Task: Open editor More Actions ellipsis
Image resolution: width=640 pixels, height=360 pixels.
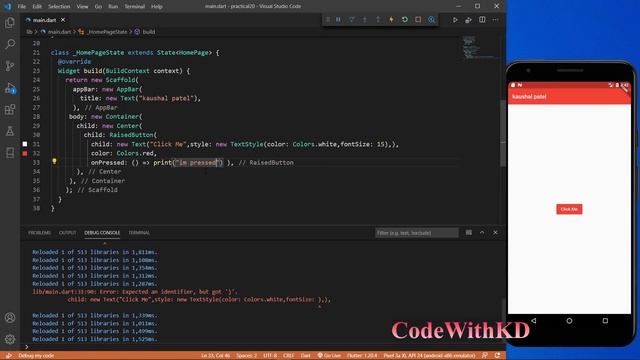Action: pyautogui.click(x=495, y=20)
